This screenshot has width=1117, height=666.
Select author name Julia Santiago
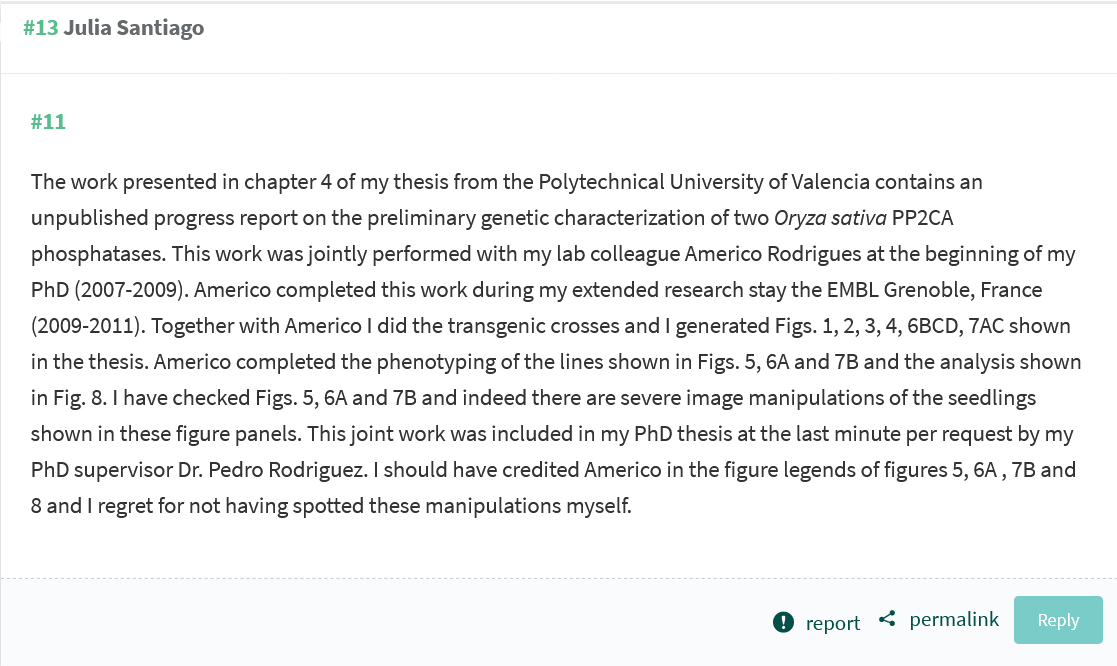pos(134,28)
